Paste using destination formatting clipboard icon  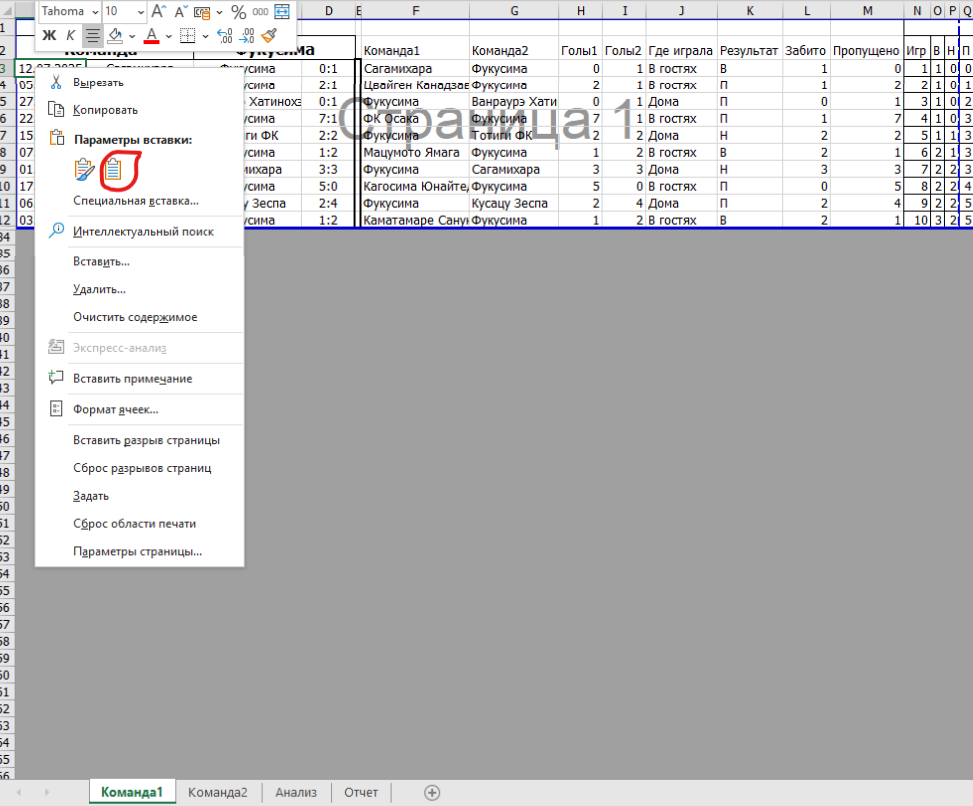click(113, 169)
